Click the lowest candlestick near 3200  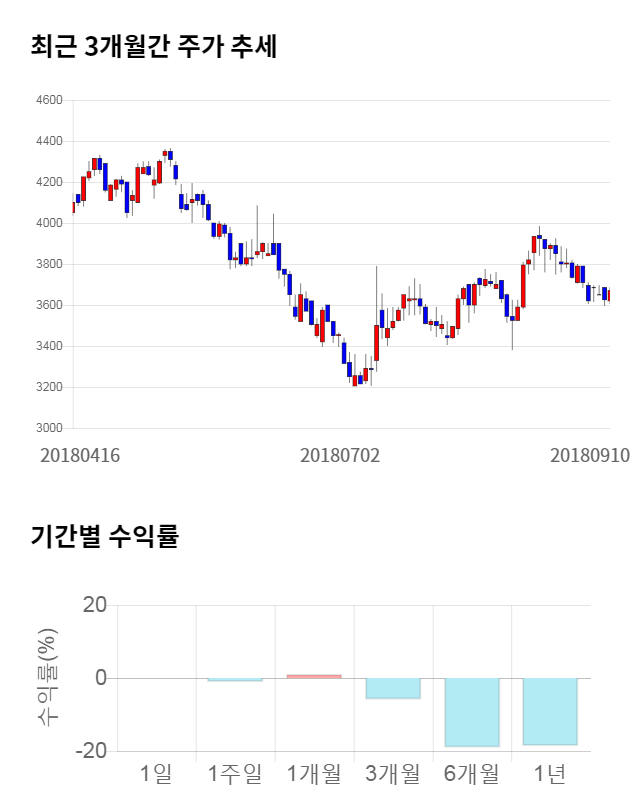(355, 380)
